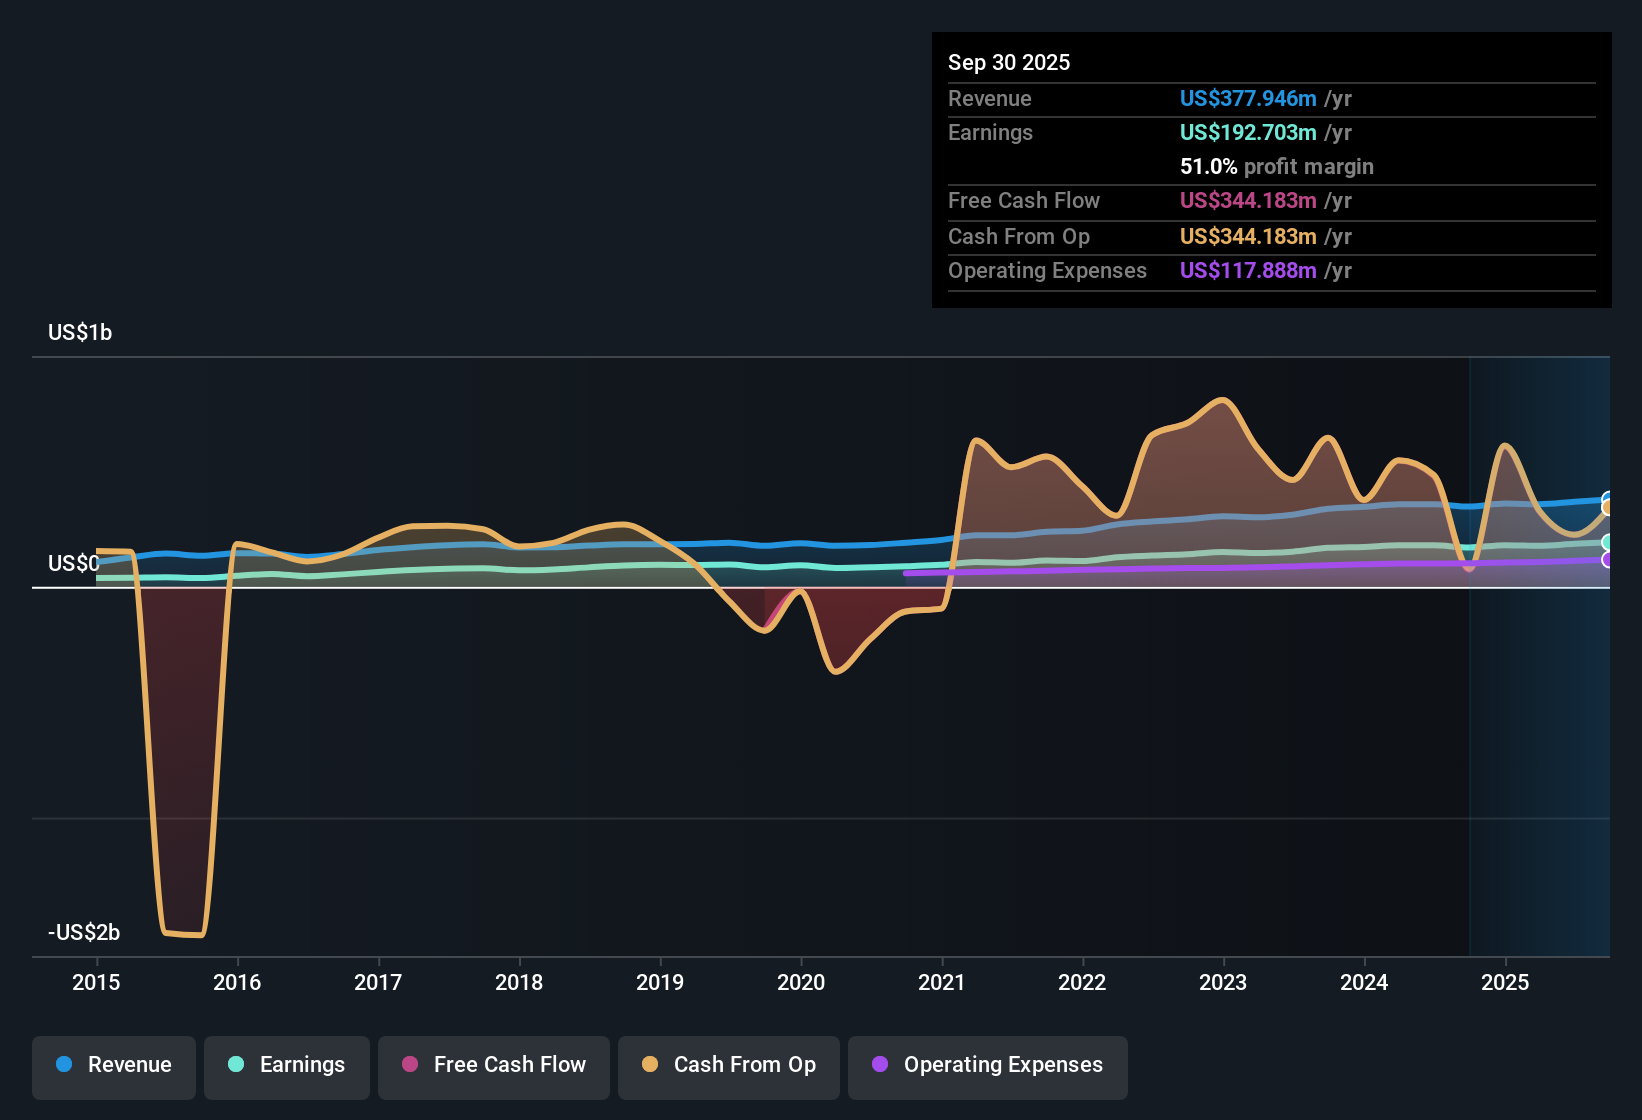Select the teal Earnings endpoint marker
Screen dimensions: 1642x1120
(1607, 543)
